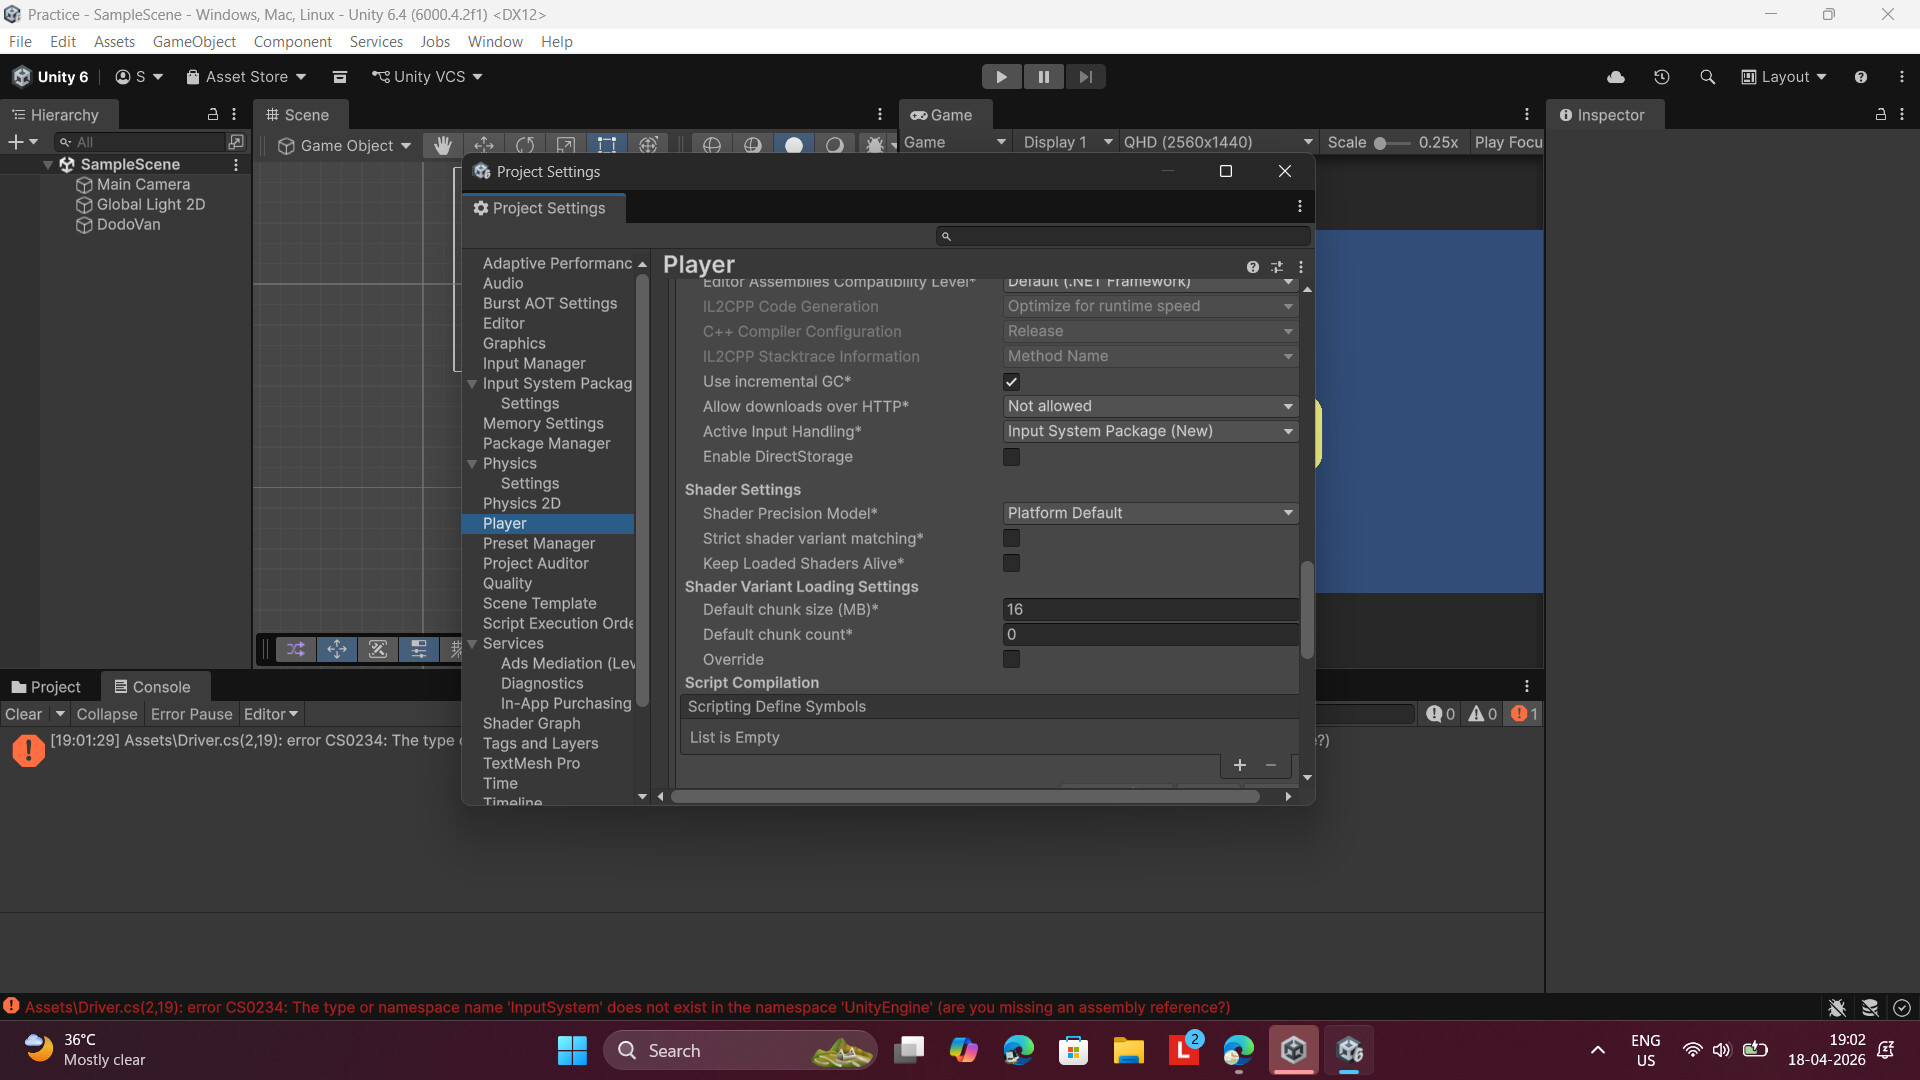
Task: Open Shader Precision Model dropdown
Action: (x=1150, y=513)
